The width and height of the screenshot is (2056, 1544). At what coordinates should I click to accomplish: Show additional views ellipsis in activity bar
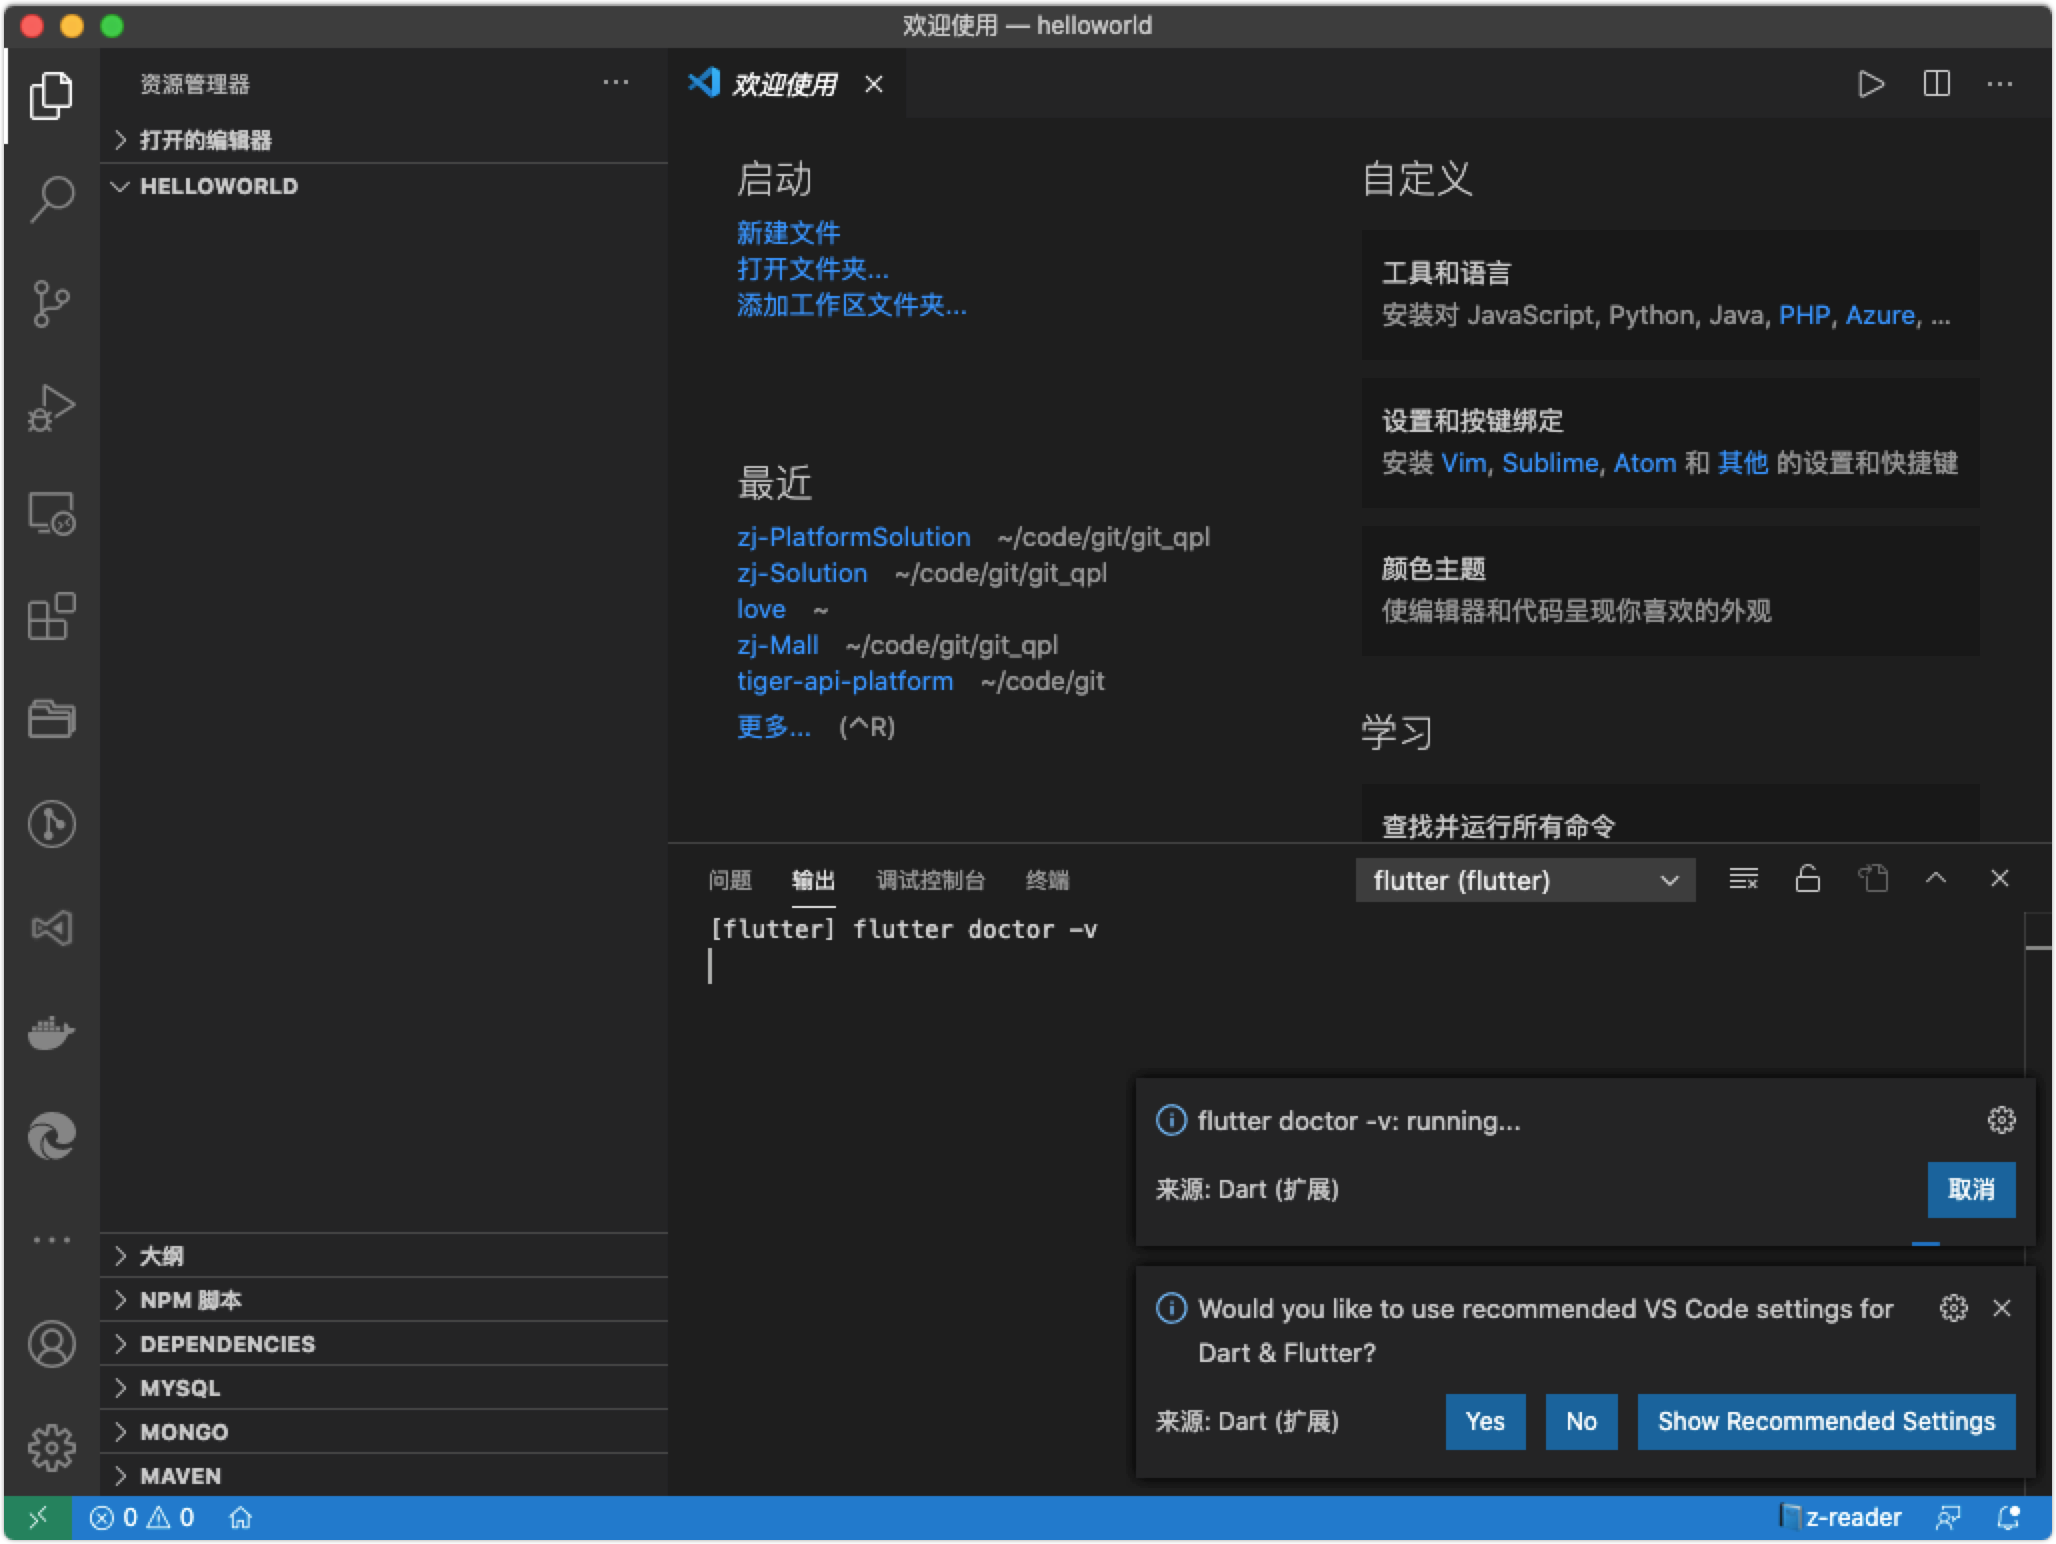[51, 1240]
